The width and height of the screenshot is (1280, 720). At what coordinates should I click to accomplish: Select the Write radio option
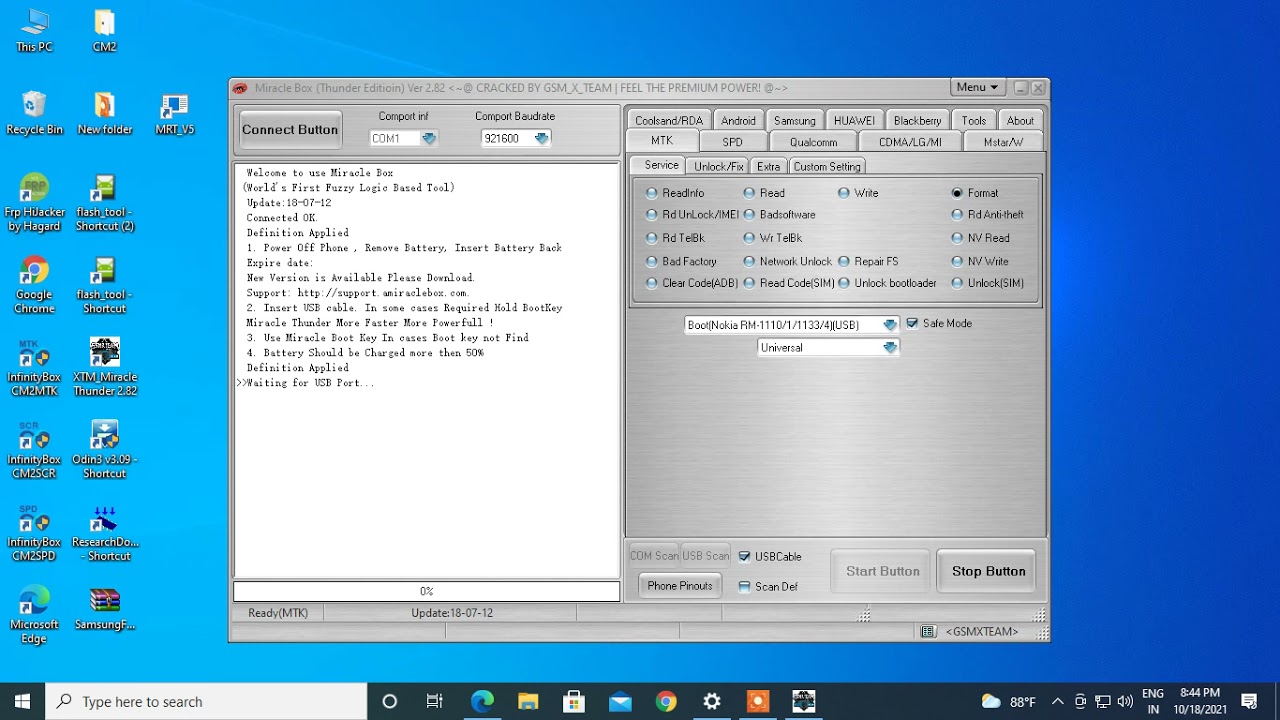tap(858, 193)
